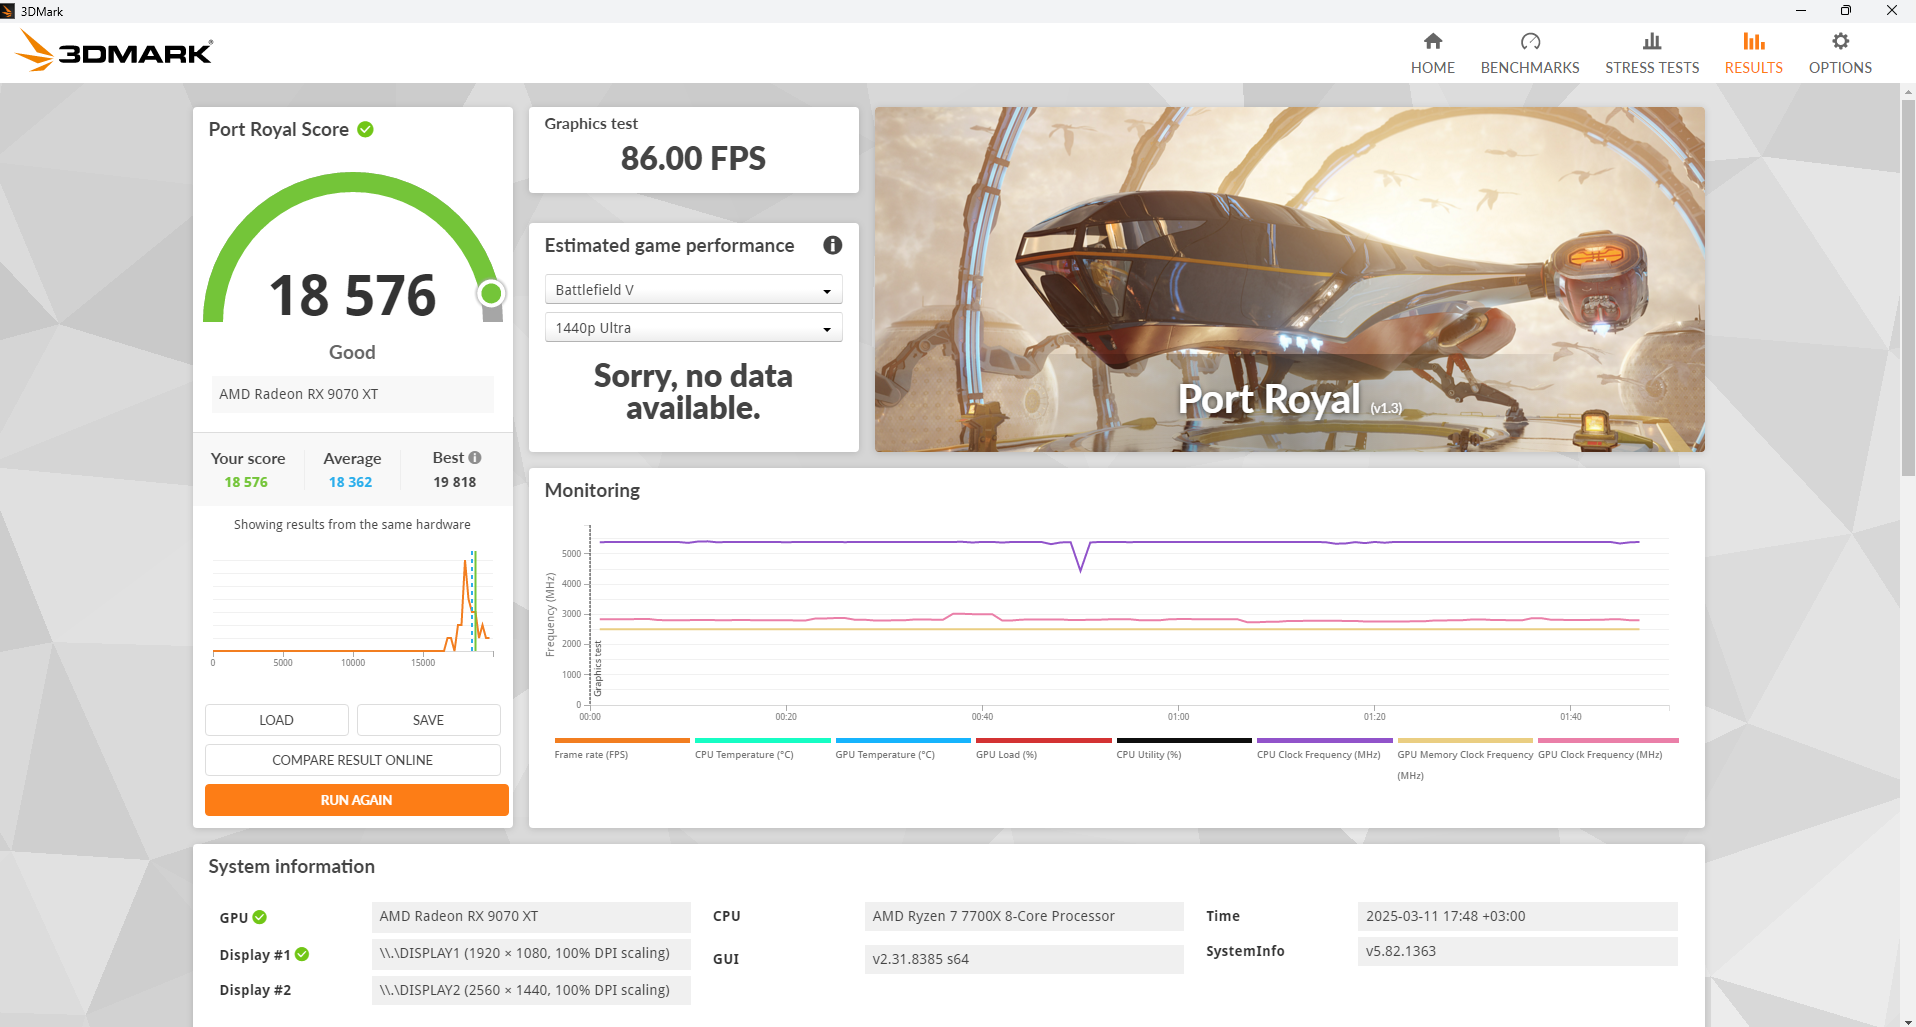Go to BENCHMARKS tab label

(1530, 68)
